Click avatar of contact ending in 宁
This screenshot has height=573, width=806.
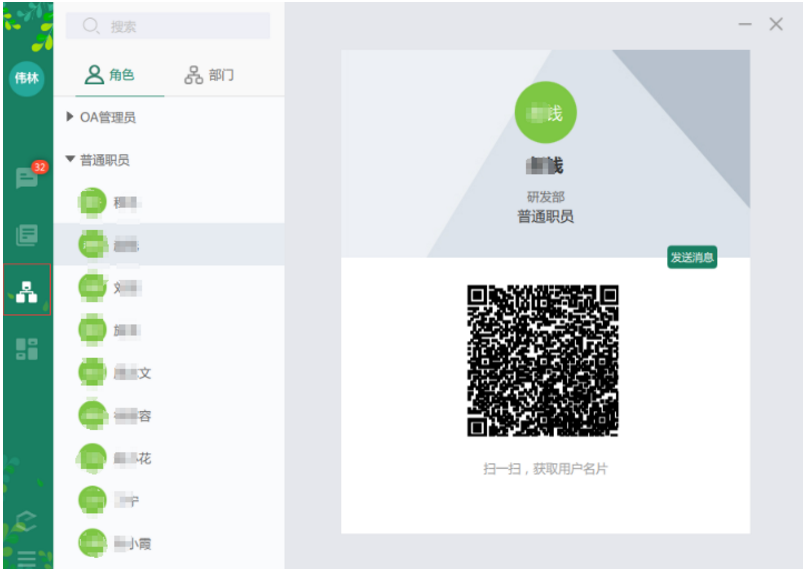(93, 501)
